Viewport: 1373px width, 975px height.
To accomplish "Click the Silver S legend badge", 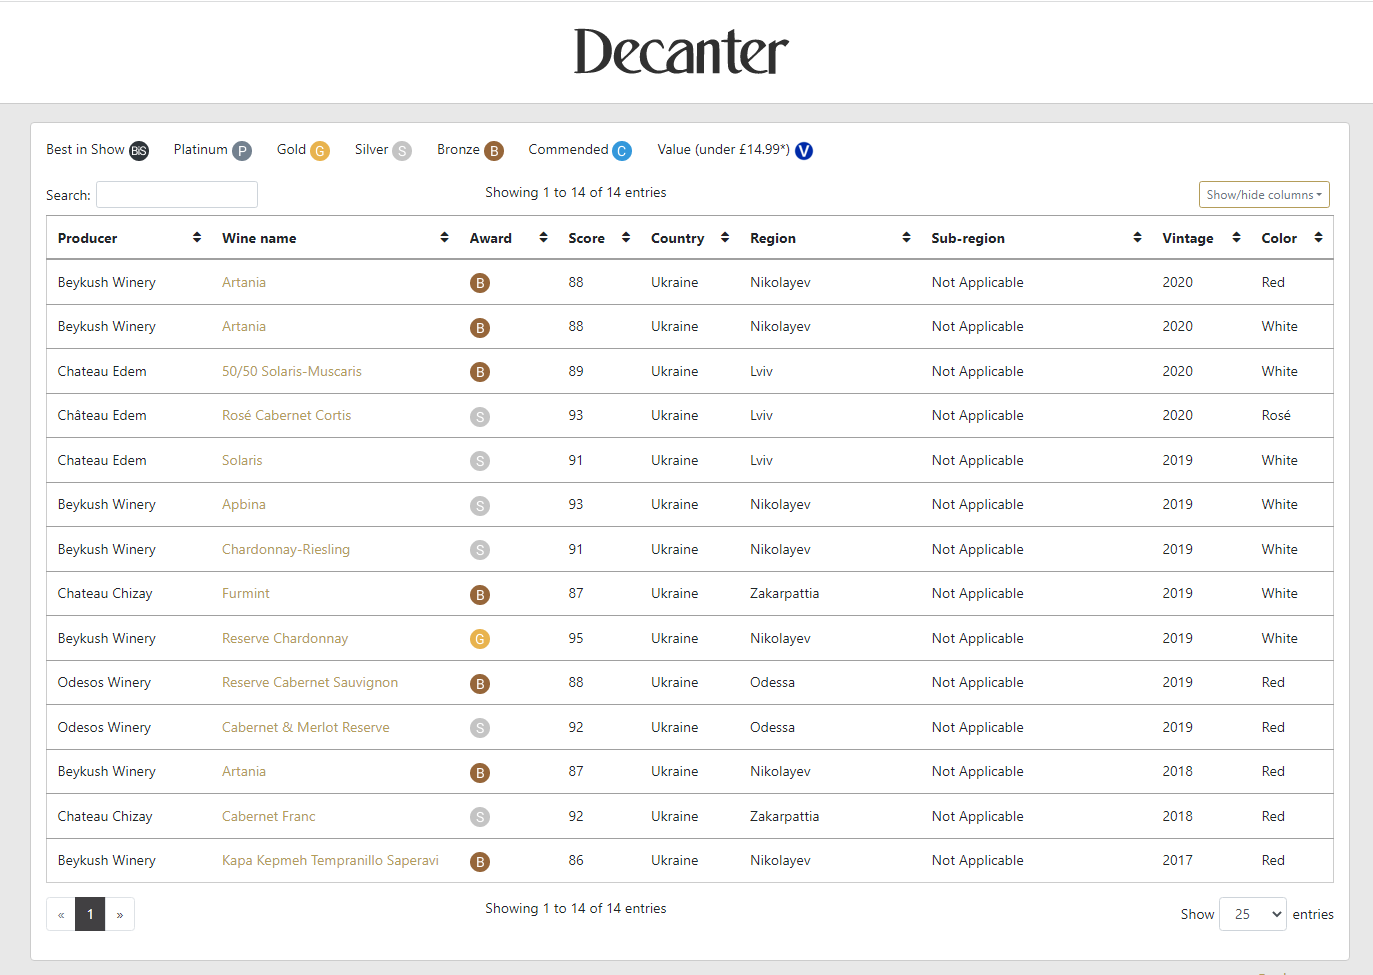I will point(402,151).
